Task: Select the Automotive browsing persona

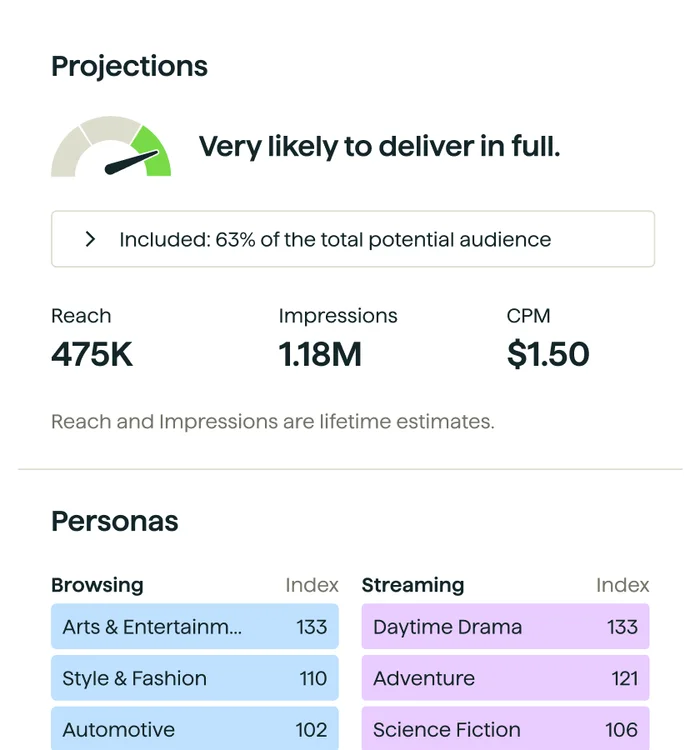Action: click(195, 729)
